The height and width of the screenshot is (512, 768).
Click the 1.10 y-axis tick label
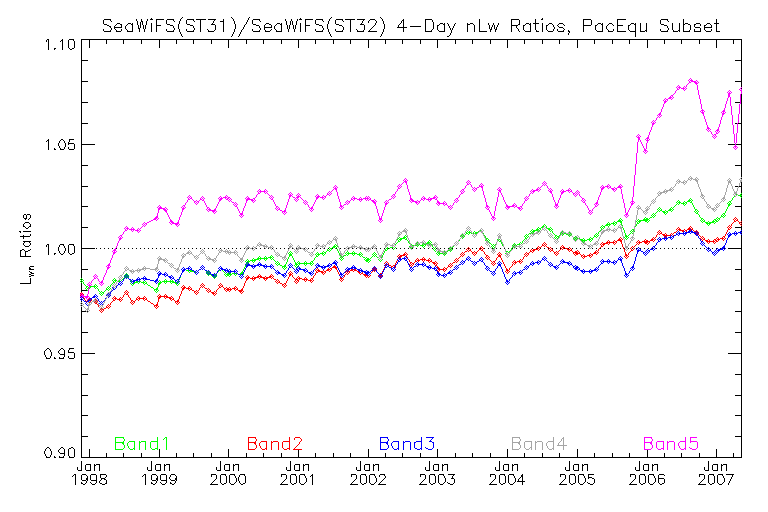pos(59,45)
